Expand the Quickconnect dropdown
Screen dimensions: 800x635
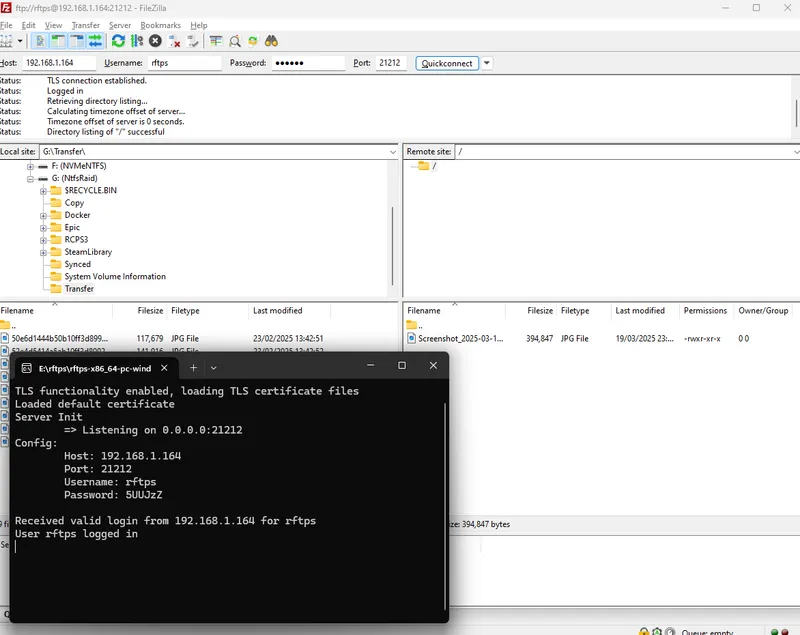487,62
